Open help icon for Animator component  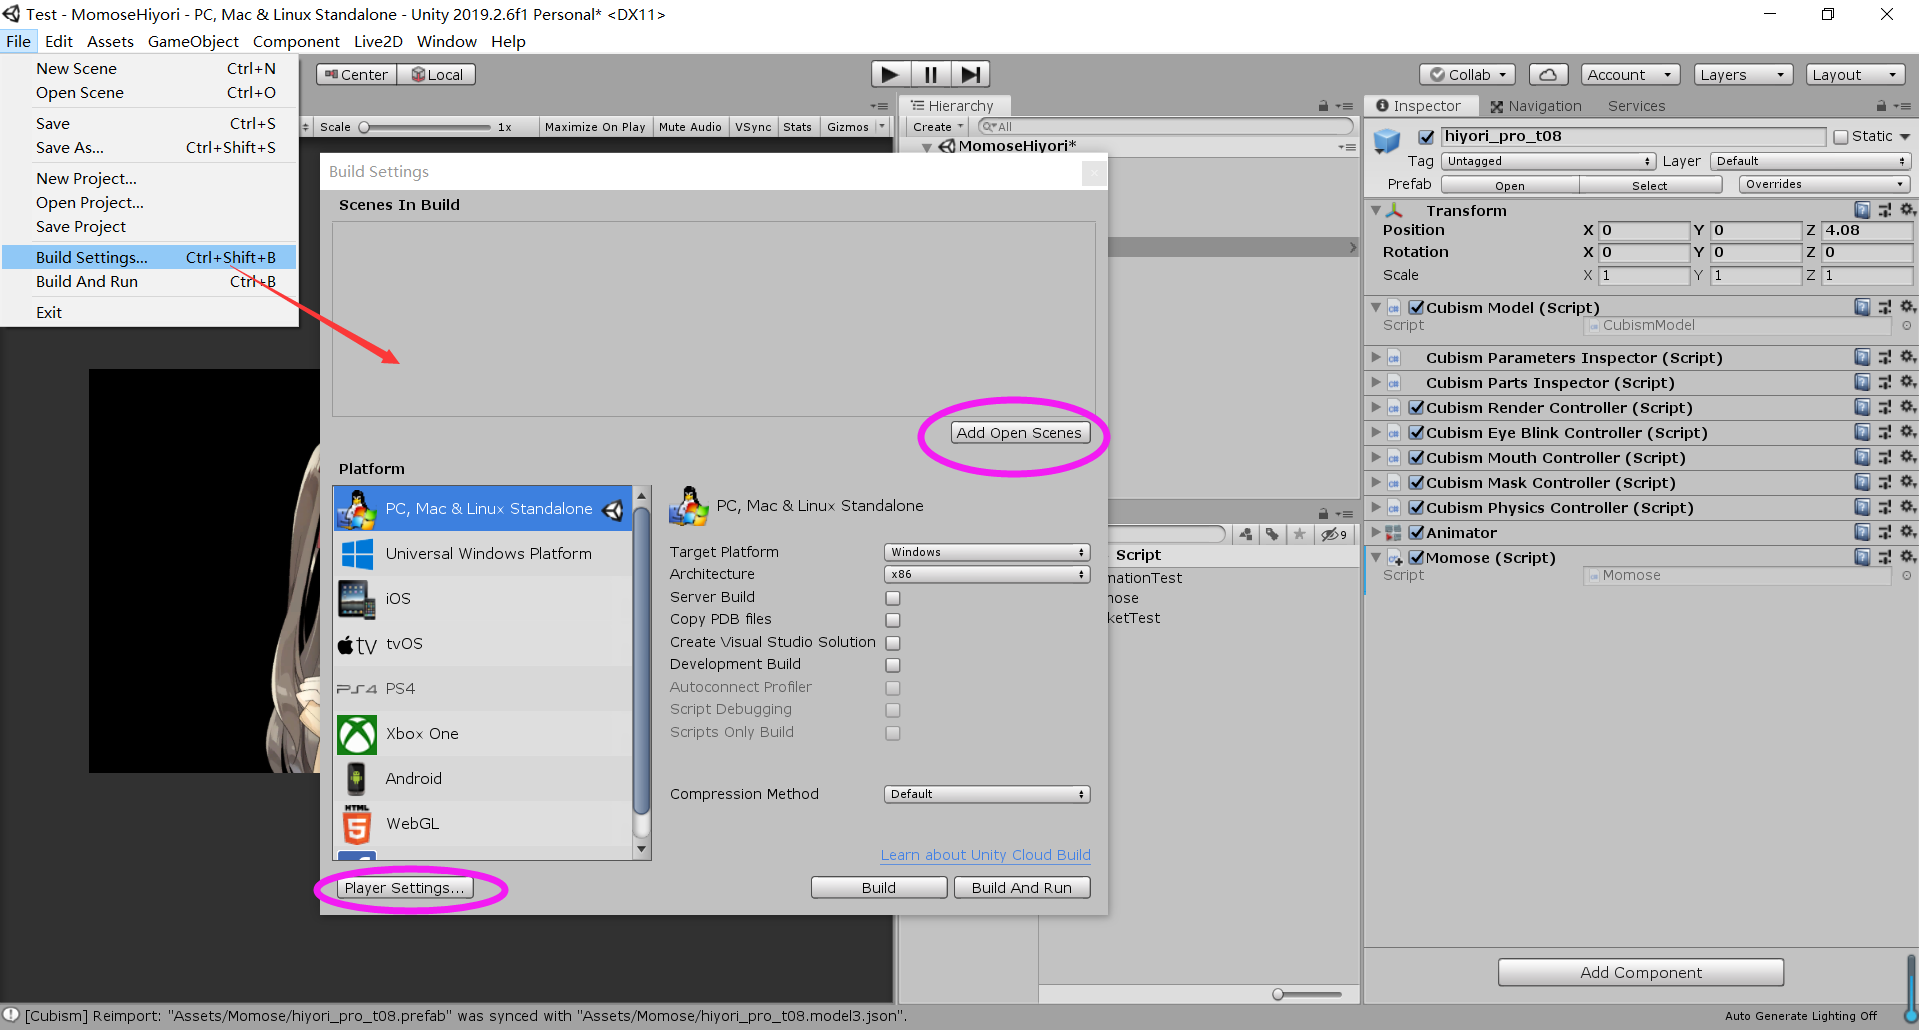pyautogui.click(x=1862, y=533)
